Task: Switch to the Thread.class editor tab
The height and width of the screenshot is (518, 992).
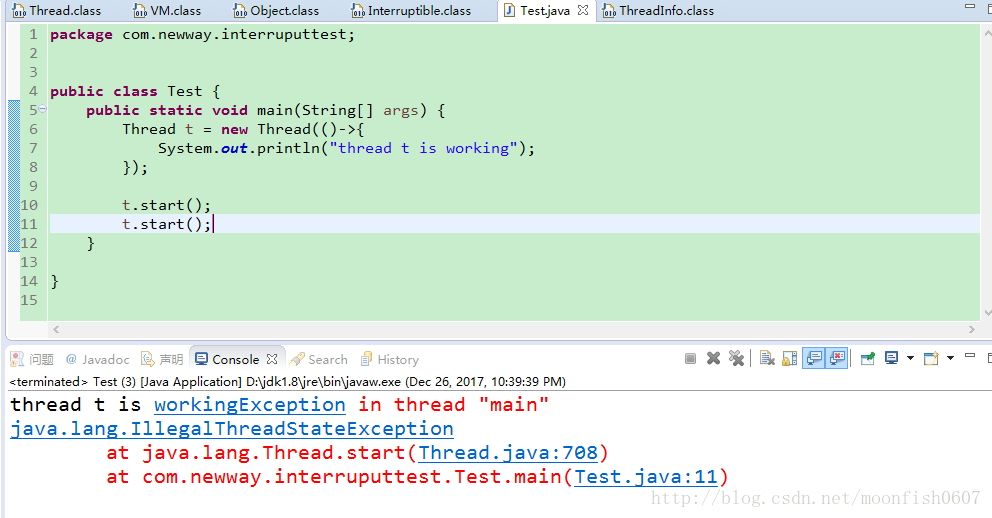Action: (x=57, y=11)
